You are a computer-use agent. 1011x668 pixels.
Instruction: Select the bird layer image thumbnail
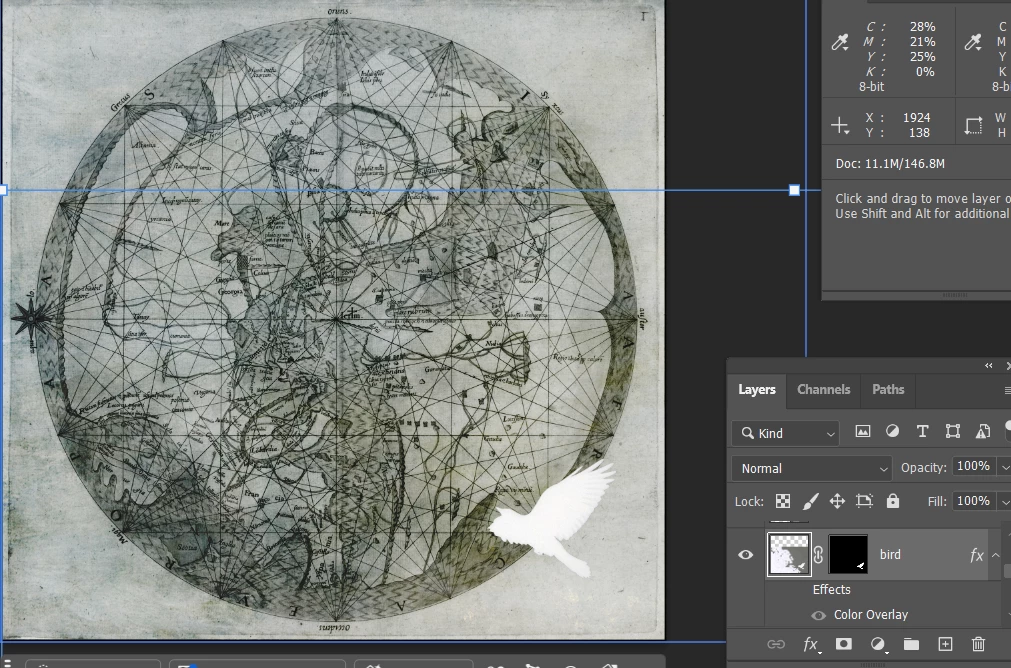[789, 555]
